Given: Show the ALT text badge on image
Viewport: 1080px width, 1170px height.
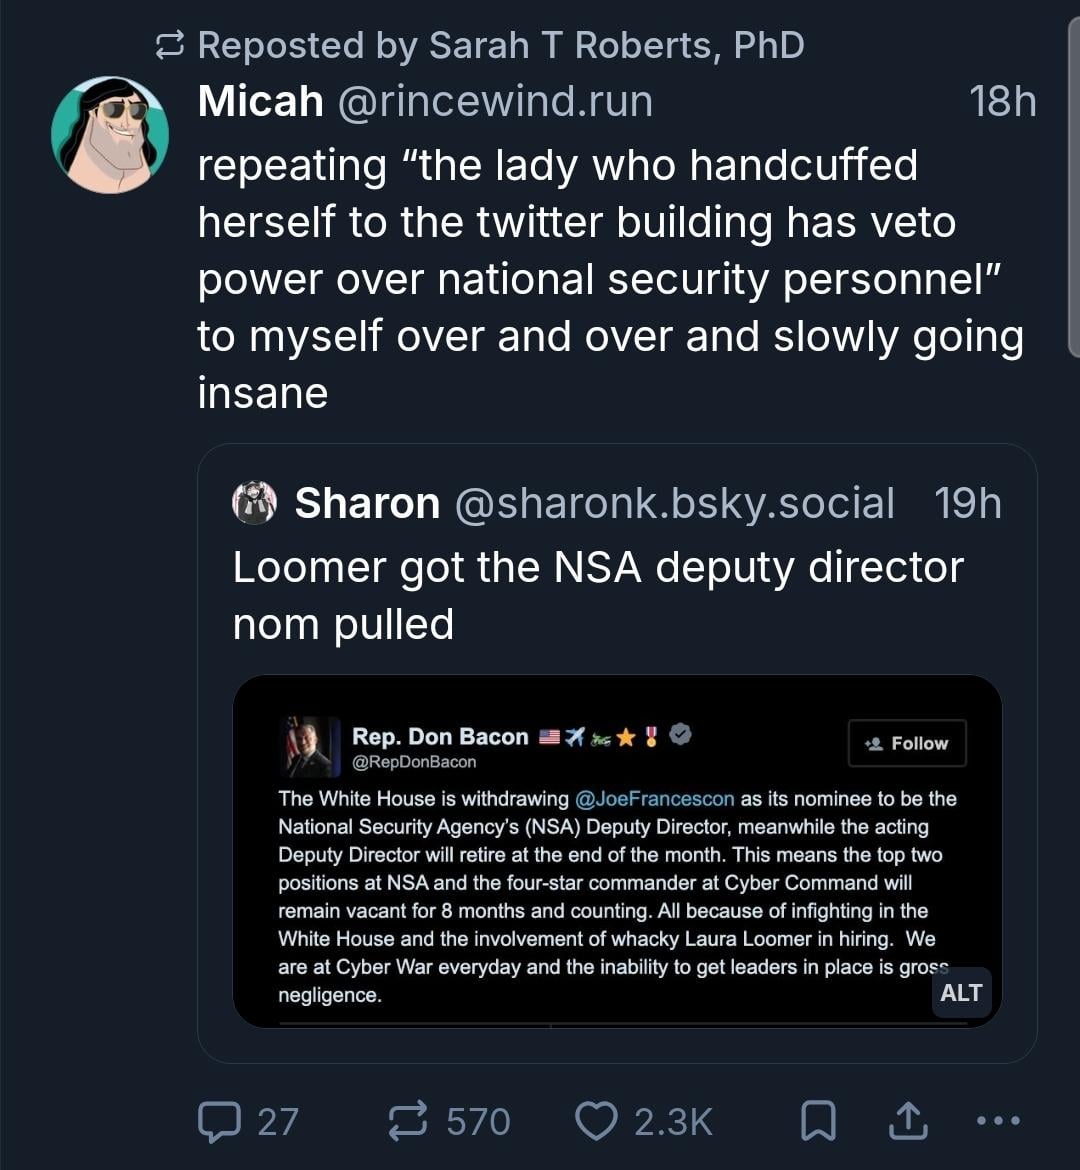Looking at the screenshot, I should pos(961,992).
